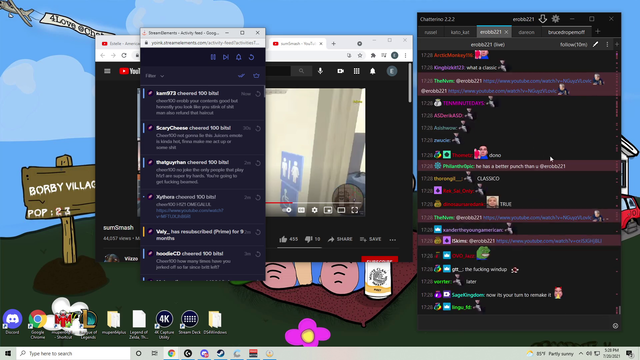Click the YouTube video progress bar
Image resolution: width=640 pixels, height=360 pixels.
pos(313,202)
